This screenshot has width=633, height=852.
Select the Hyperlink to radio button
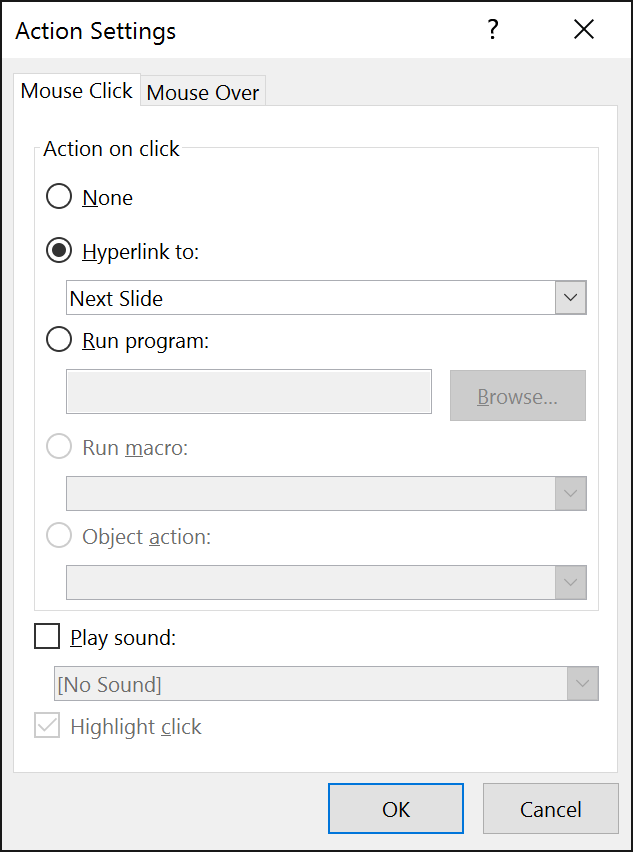pos(58,251)
